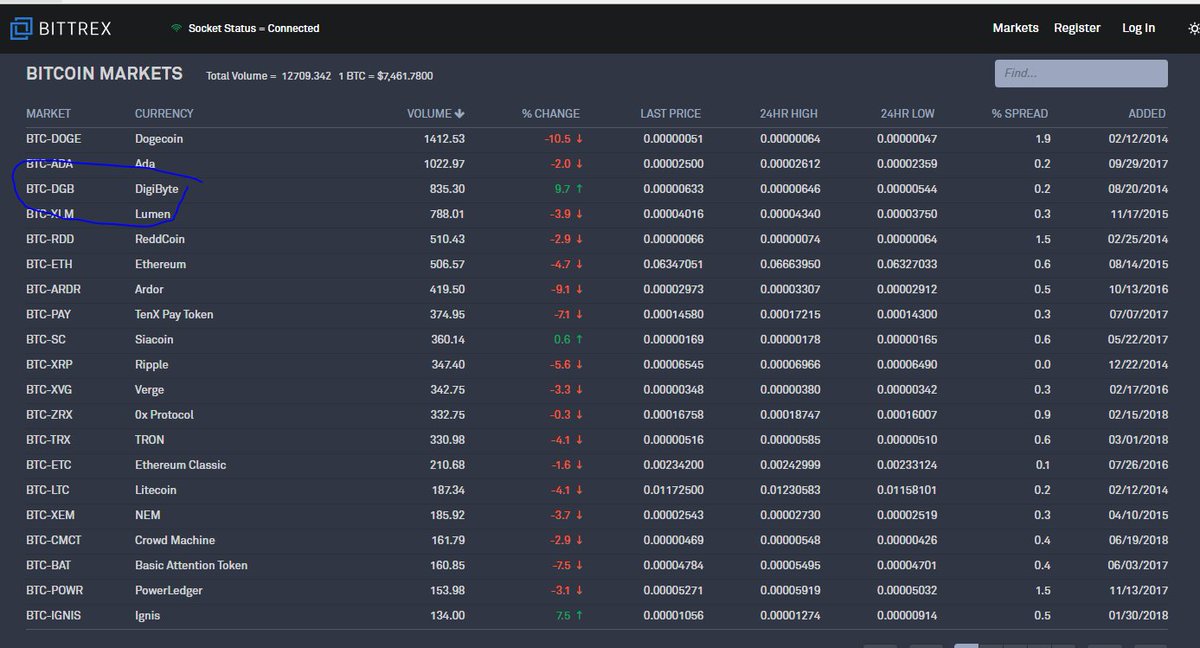Open the BTC-LTC market

48,490
